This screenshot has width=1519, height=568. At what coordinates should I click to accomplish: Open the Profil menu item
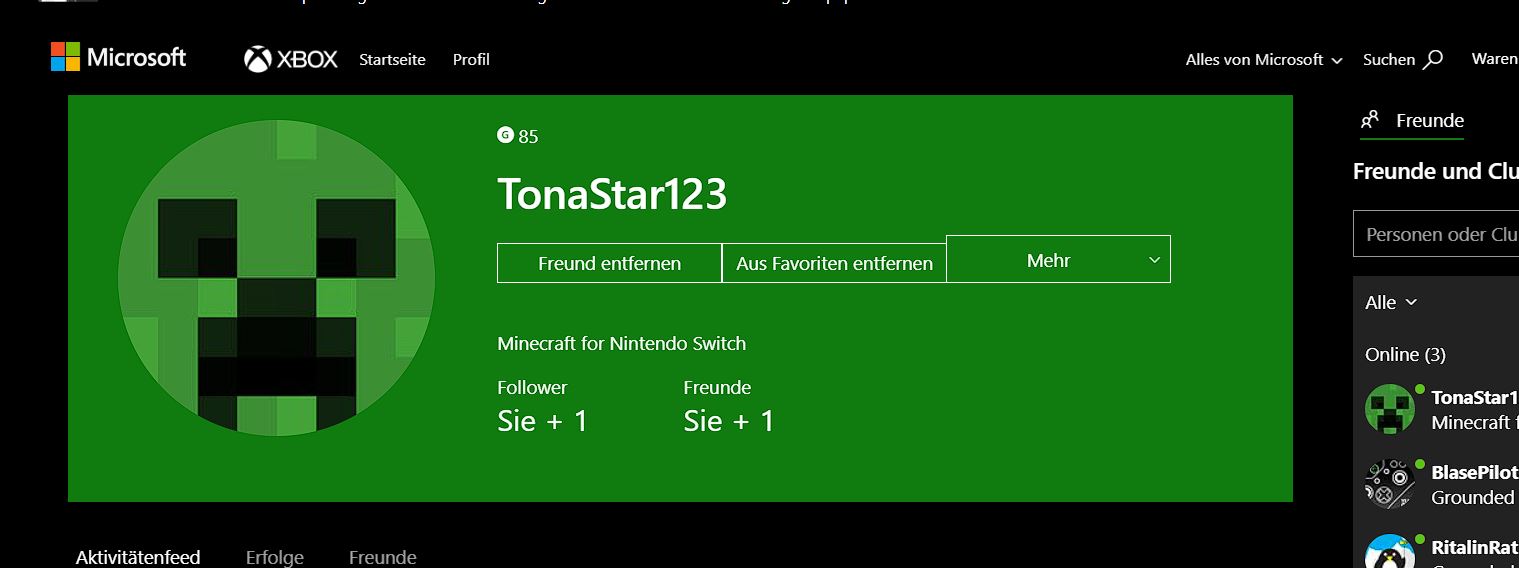[x=471, y=60]
